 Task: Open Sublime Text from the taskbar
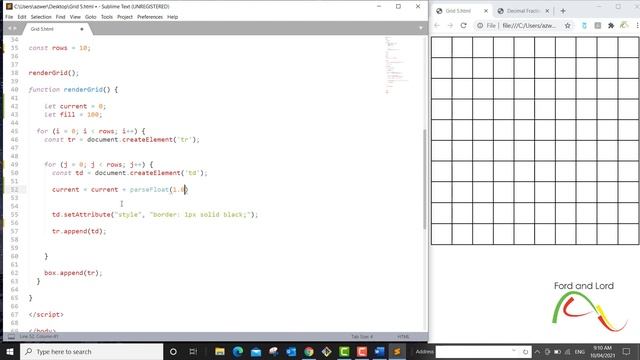pyautogui.click(x=397, y=351)
